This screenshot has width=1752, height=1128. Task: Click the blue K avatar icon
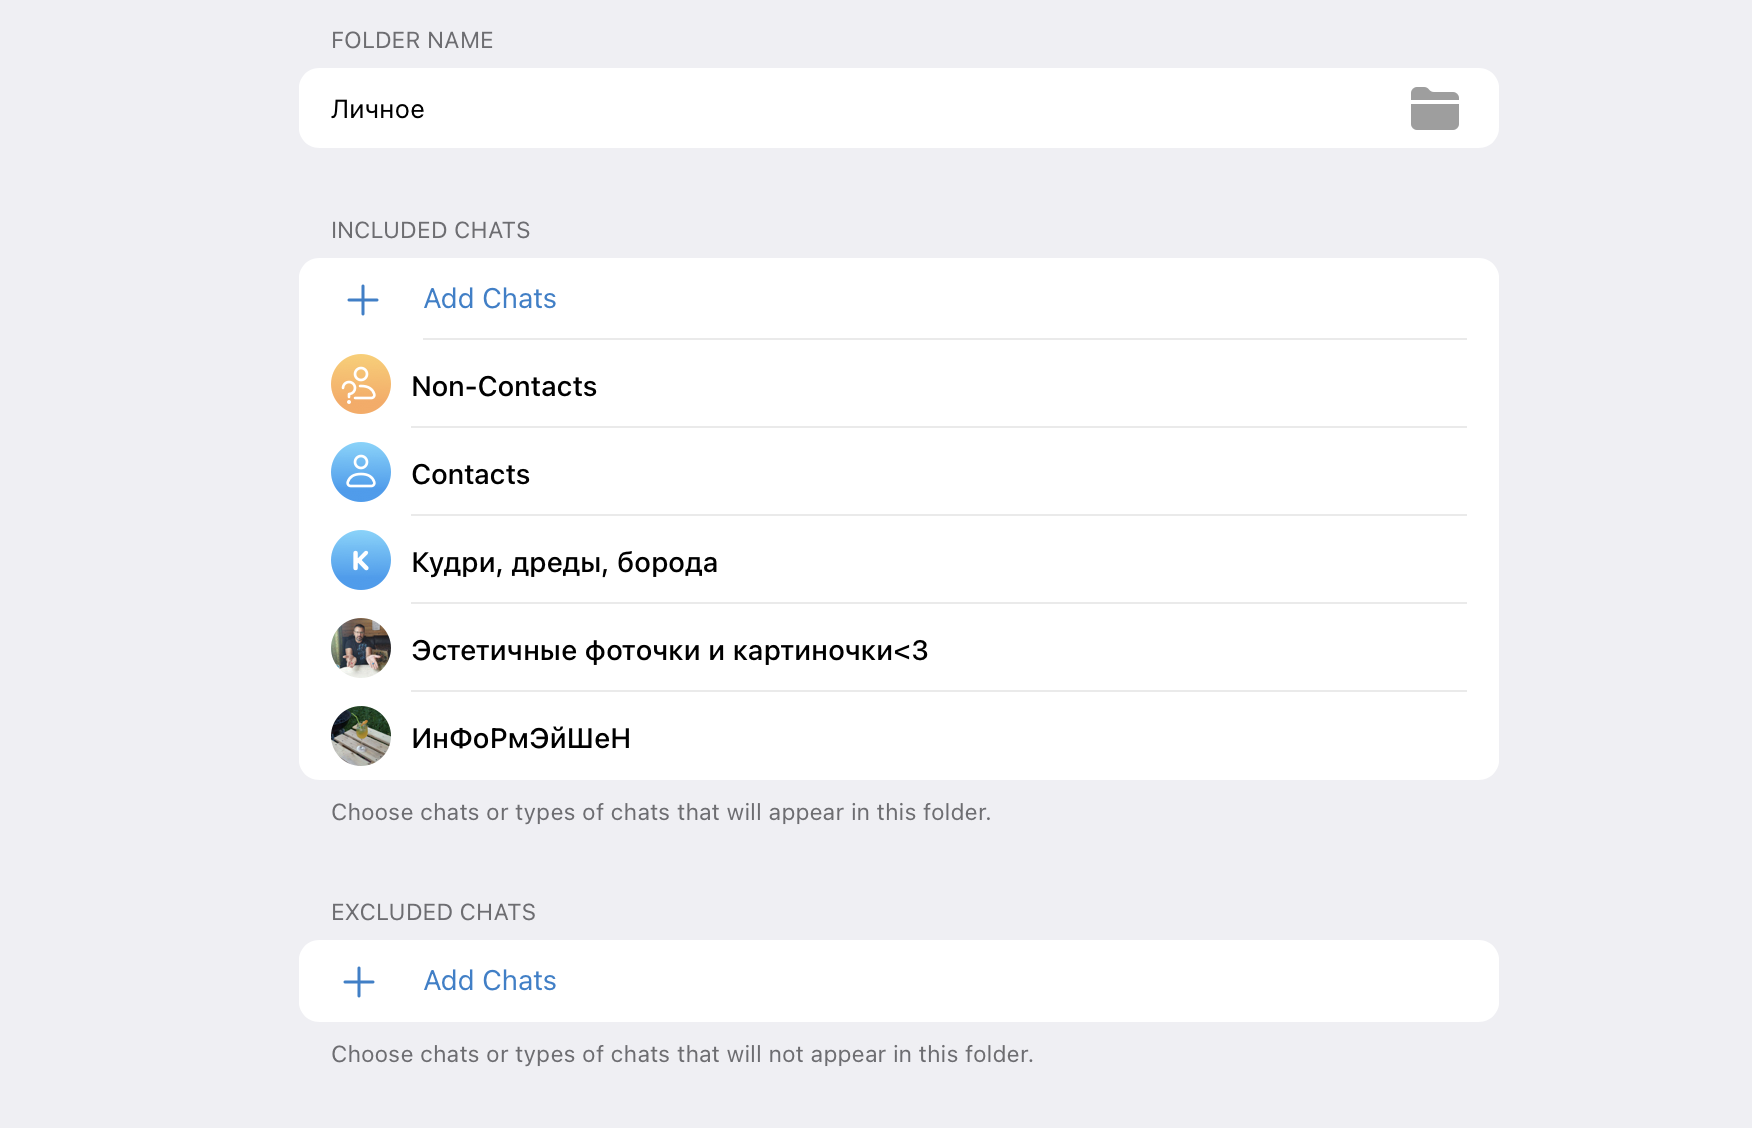[x=361, y=561]
